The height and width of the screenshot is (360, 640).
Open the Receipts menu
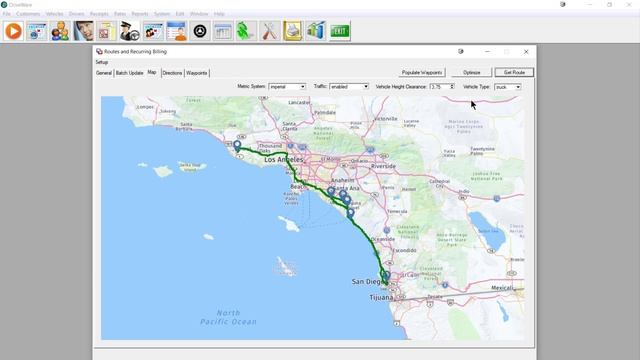tap(99, 14)
